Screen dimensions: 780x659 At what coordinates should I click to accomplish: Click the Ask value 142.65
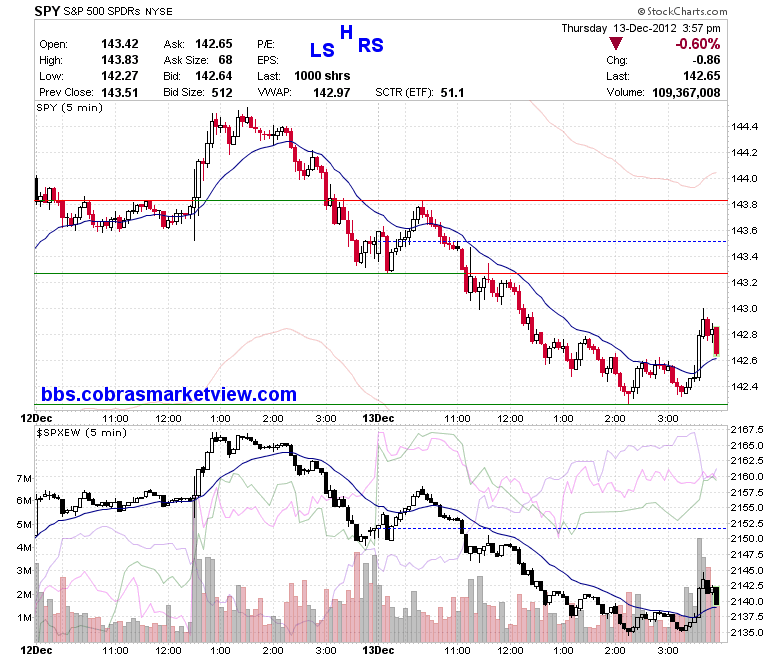213,44
